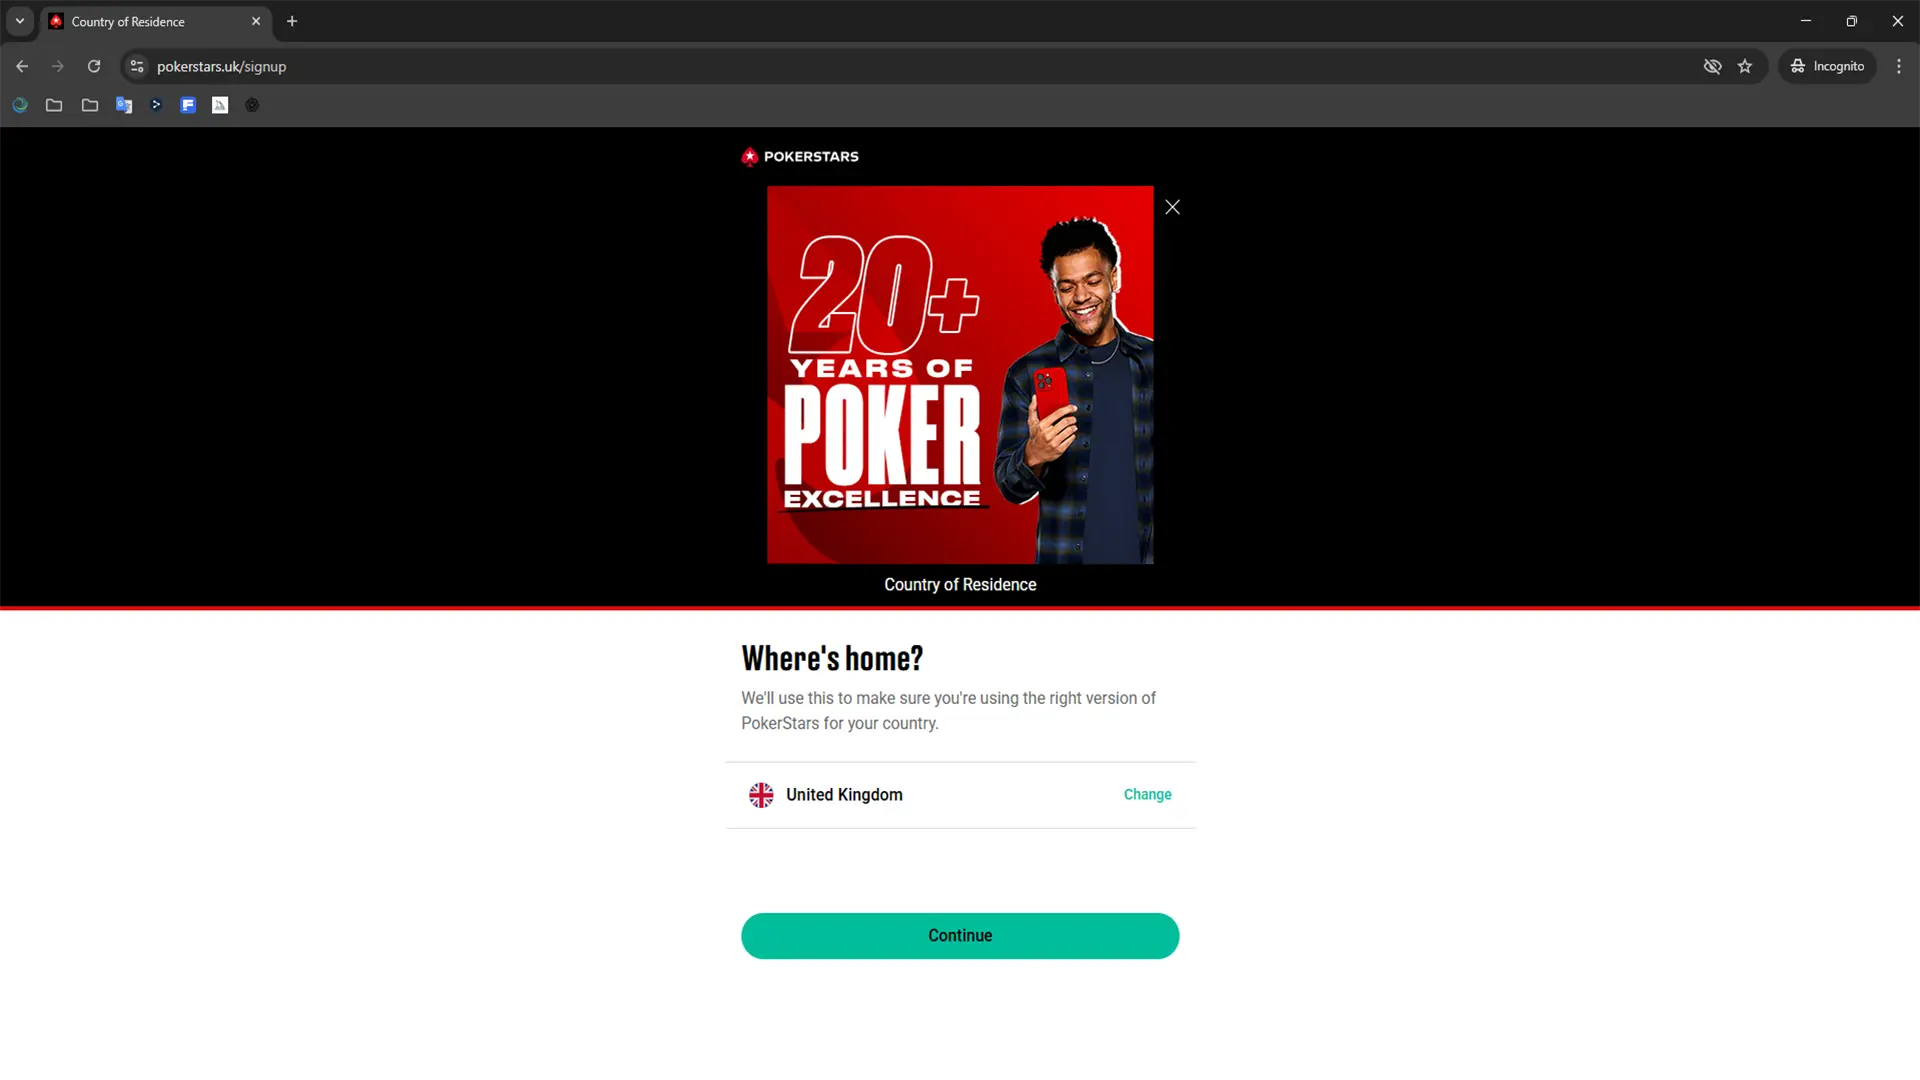The width and height of the screenshot is (1920, 1080).
Task: View site information icon in address bar
Action: (x=137, y=66)
